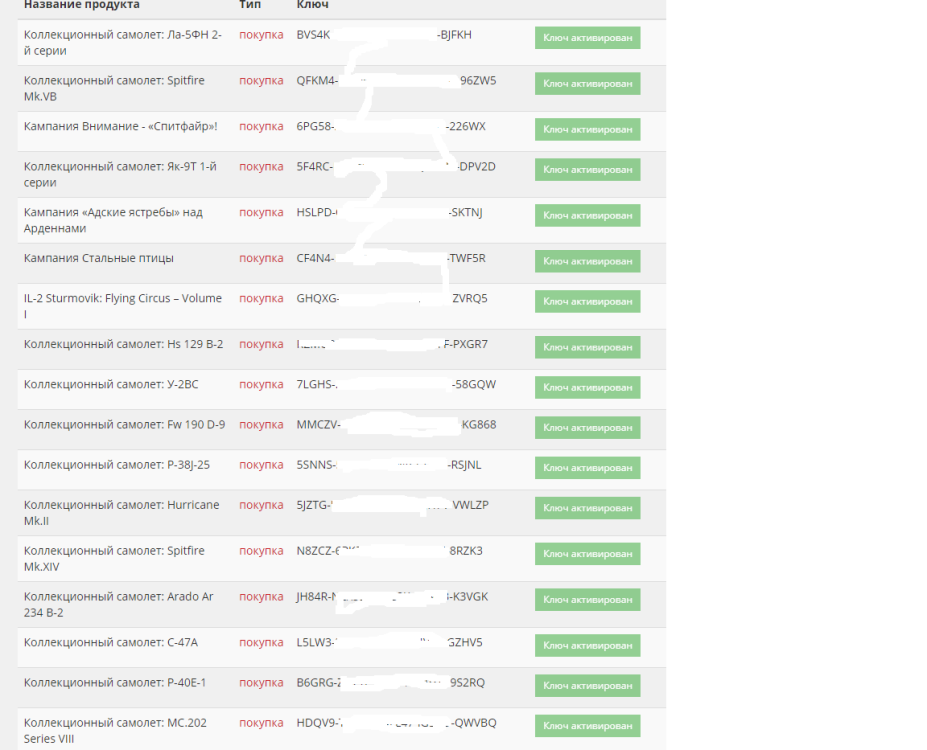Click 'покупка' type in Стальные птицы row
The image size is (927, 750).
[261, 258]
